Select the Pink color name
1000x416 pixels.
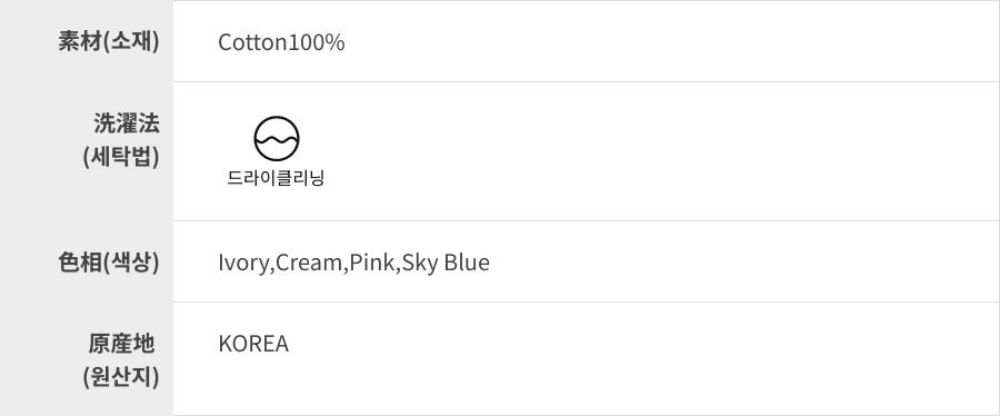point(374,264)
